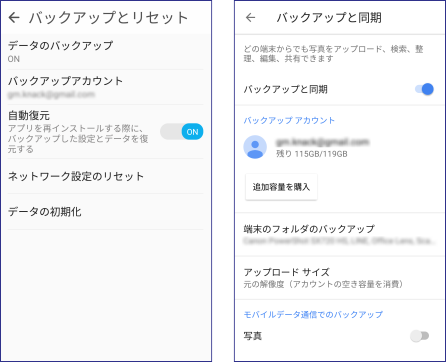Tap 残り 115GB/119GB storage text
446x362 pixels.
pos(312,154)
